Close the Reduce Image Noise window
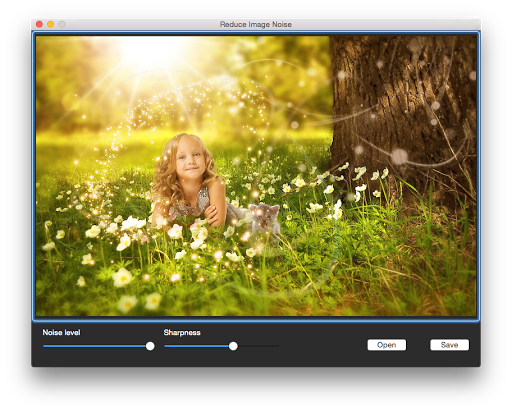The width and height of the screenshot is (512, 412). pos(39,24)
